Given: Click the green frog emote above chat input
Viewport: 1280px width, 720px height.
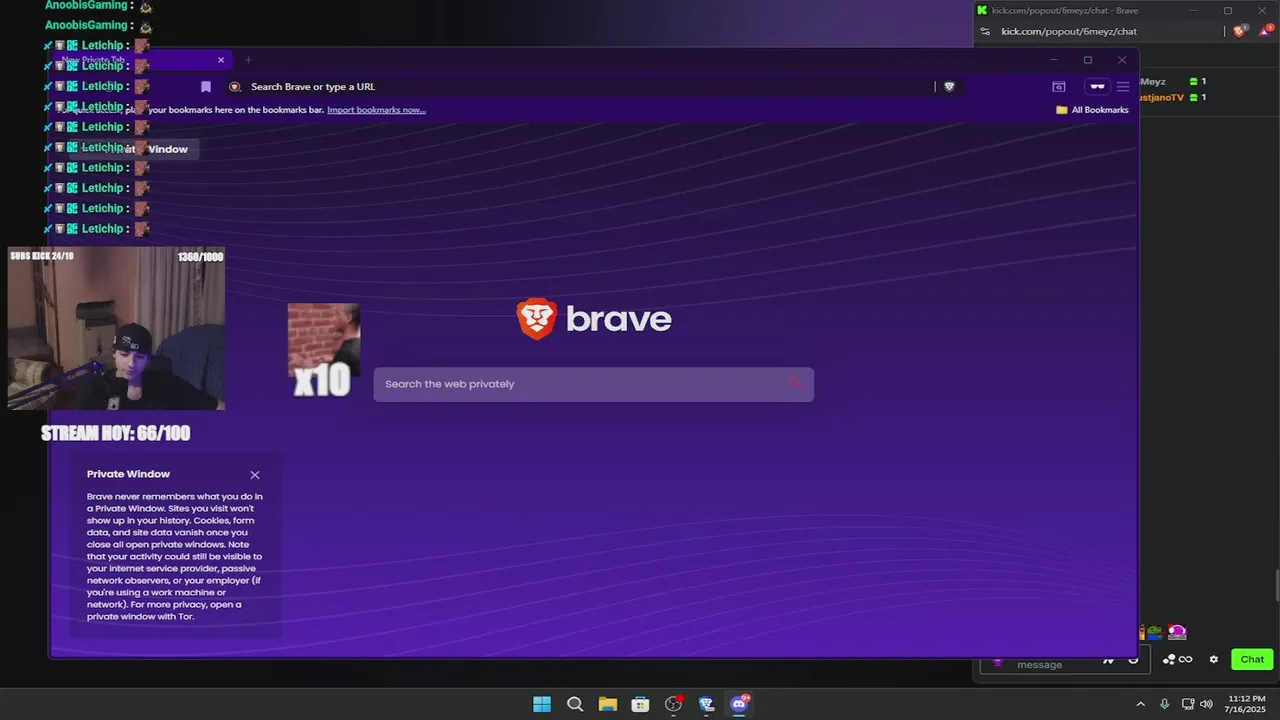Looking at the screenshot, I should 1155,632.
